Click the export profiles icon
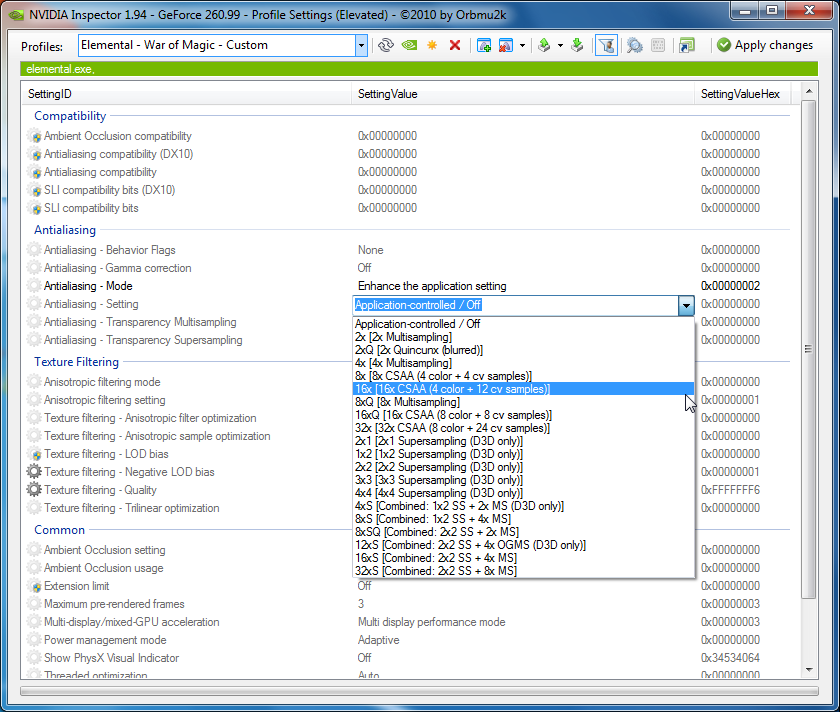The image size is (840, 712). pyautogui.click(x=544, y=45)
